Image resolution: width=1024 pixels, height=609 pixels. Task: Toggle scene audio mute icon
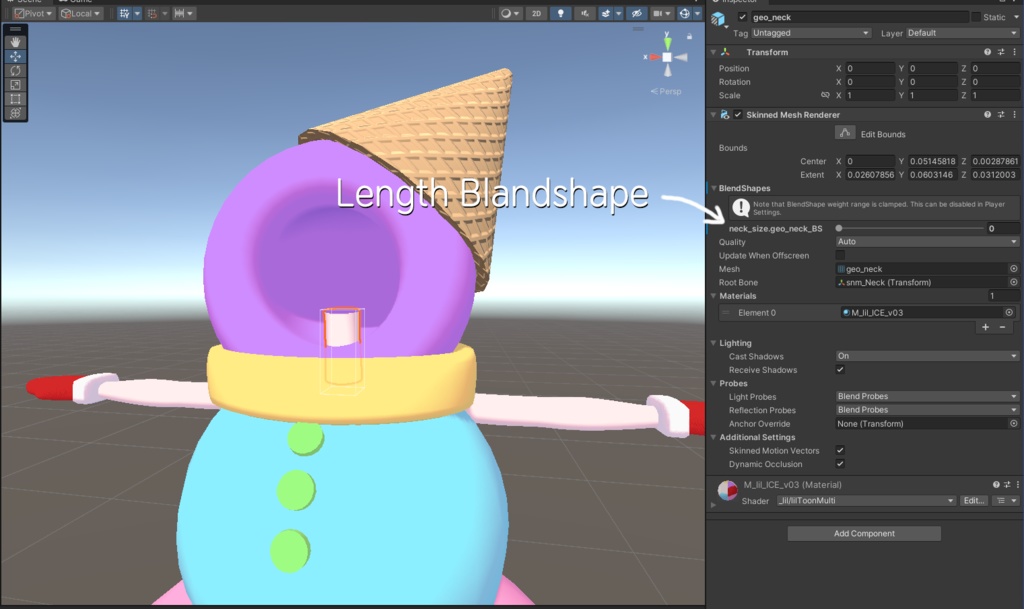[584, 13]
